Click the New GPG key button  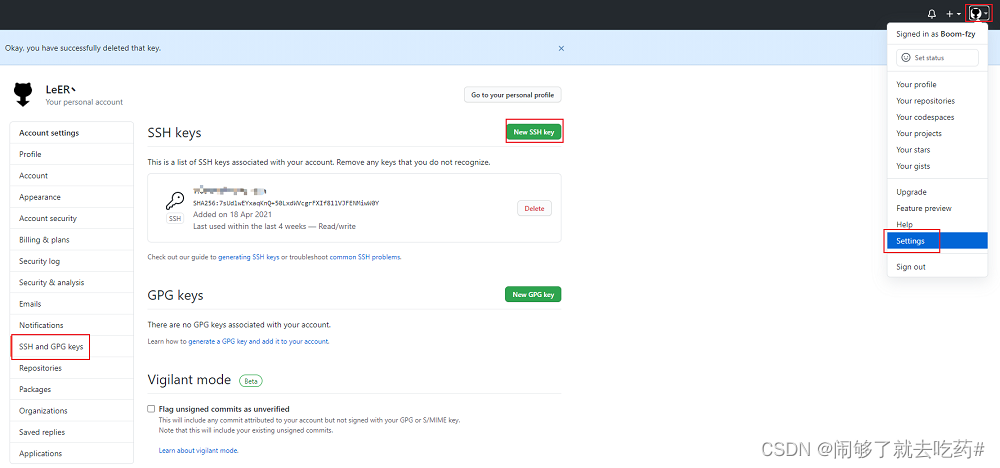coord(533,294)
